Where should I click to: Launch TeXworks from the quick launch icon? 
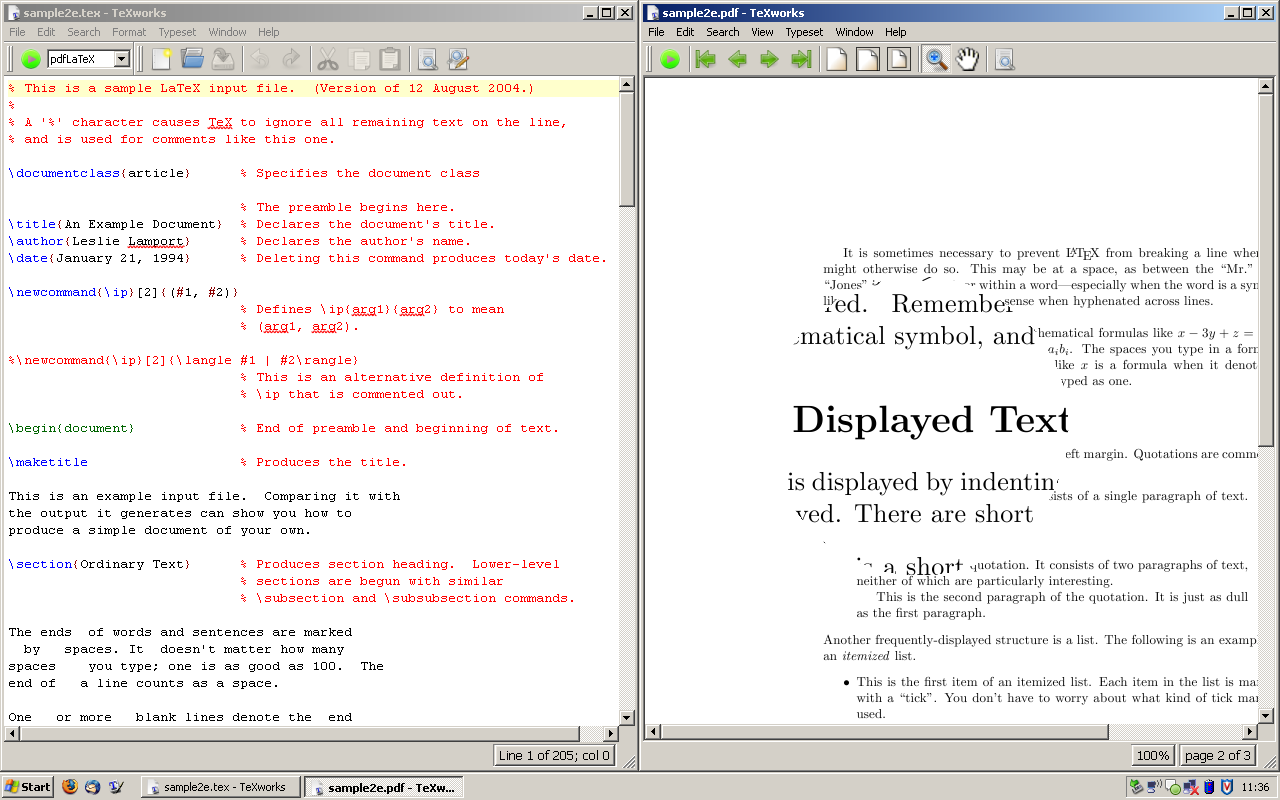pyautogui.click(x=117, y=787)
